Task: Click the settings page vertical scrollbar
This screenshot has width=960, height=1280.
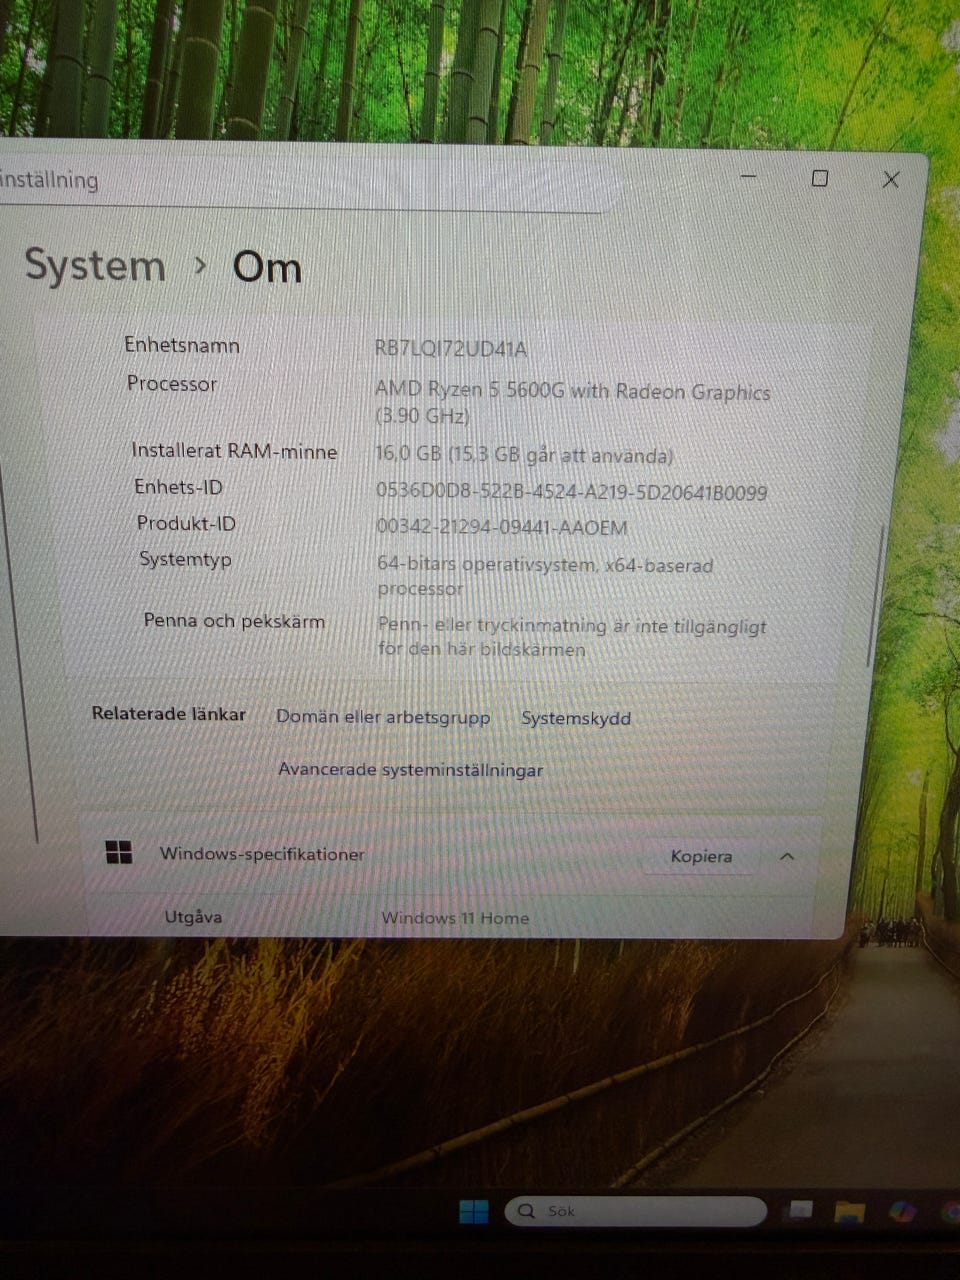Action: click(x=877, y=596)
